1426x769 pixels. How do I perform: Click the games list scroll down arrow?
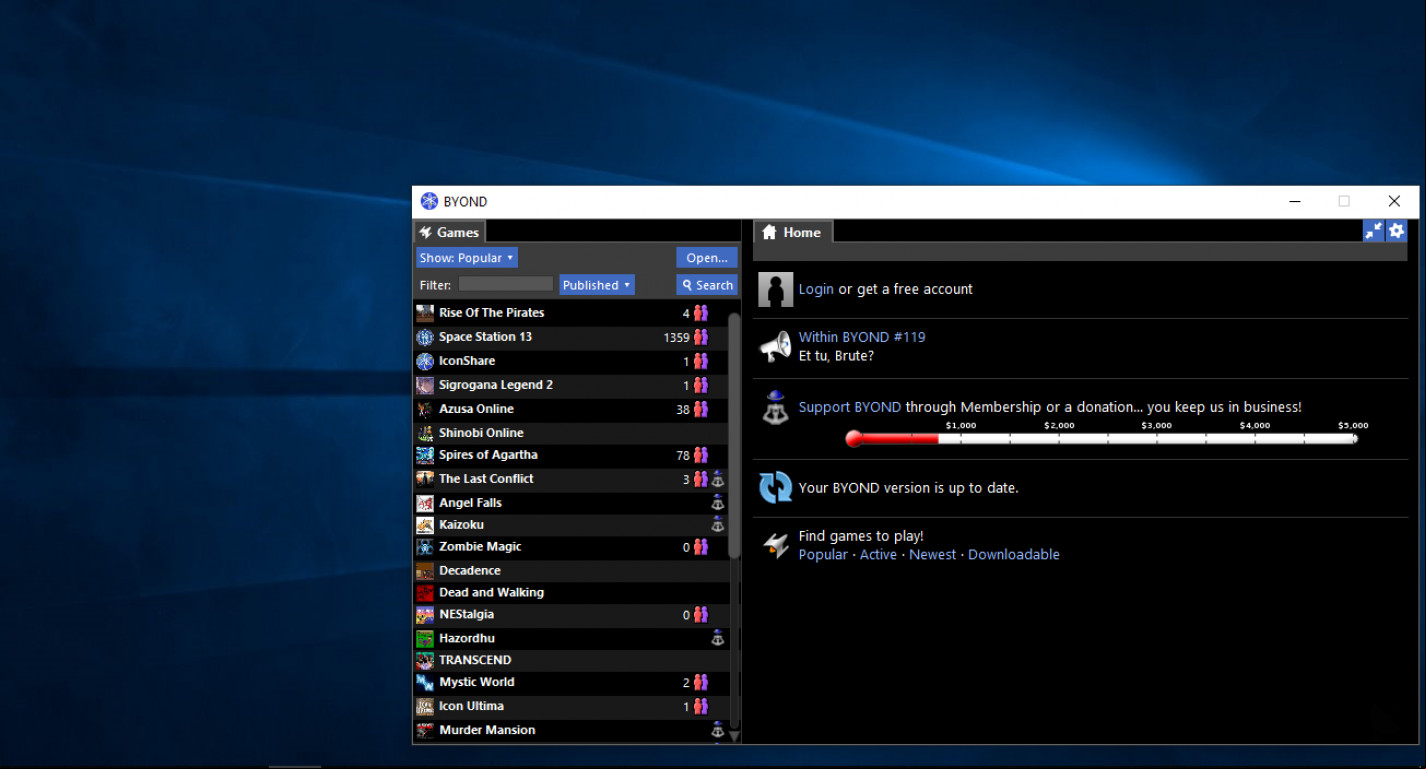734,736
